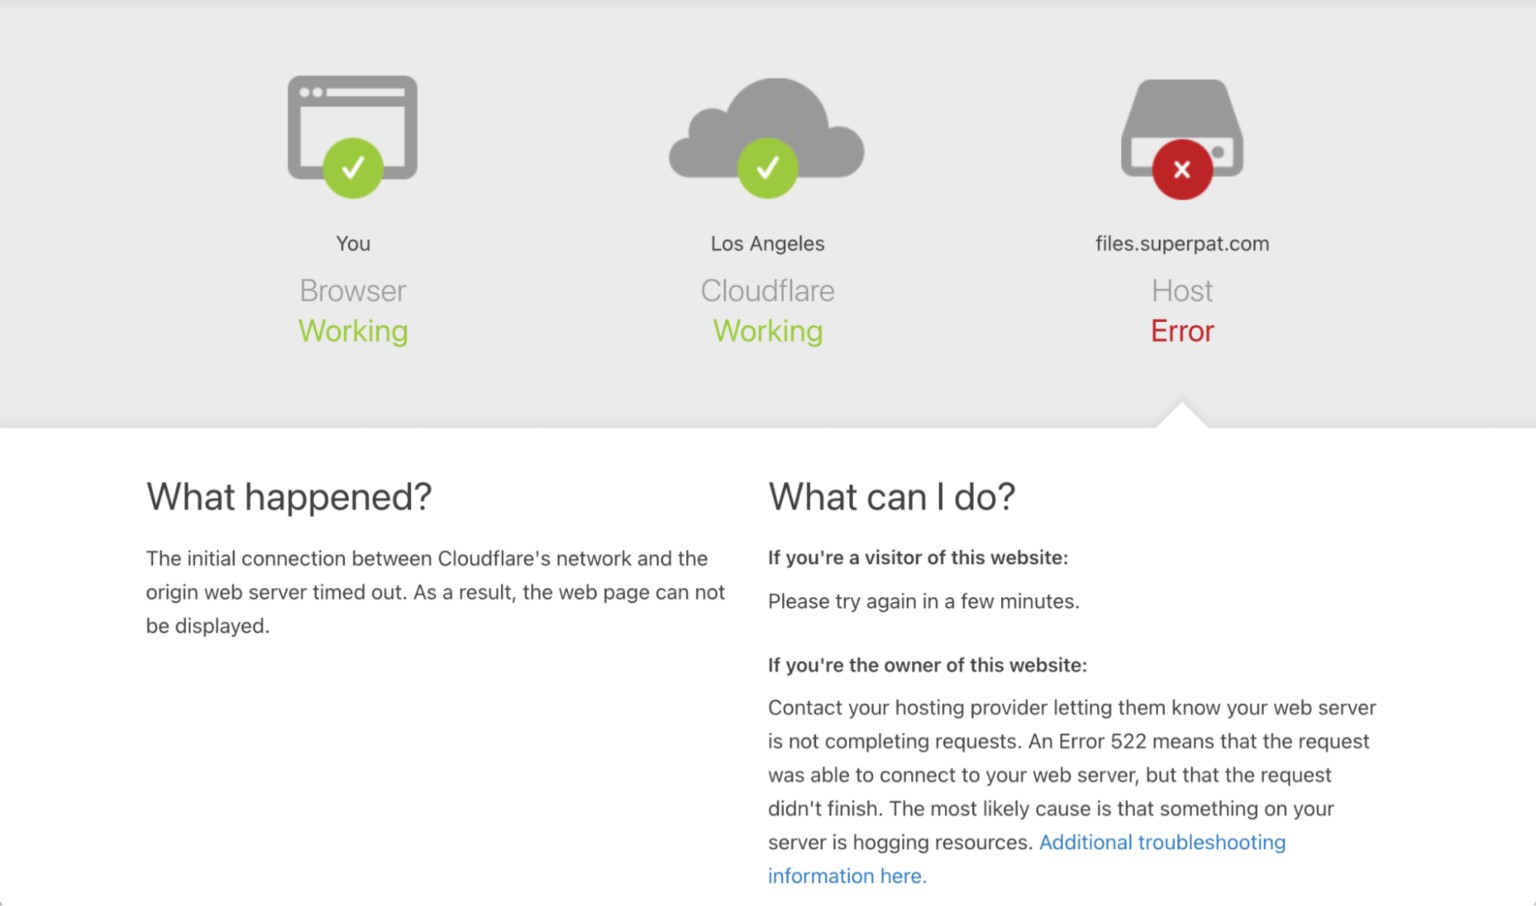Viewport: 1536px width, 906px height.
Task: Click the green checkmark on cloud icon
Action: pyautogui.click(x=768, y=168)
